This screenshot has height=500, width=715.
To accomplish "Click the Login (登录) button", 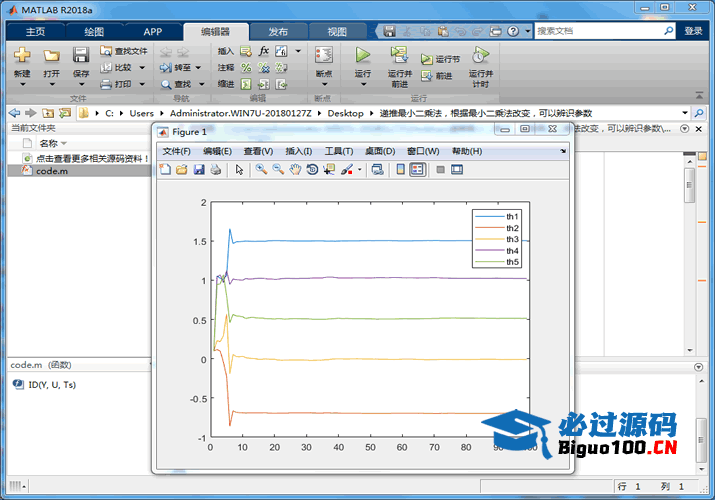I will pos(693,31).
